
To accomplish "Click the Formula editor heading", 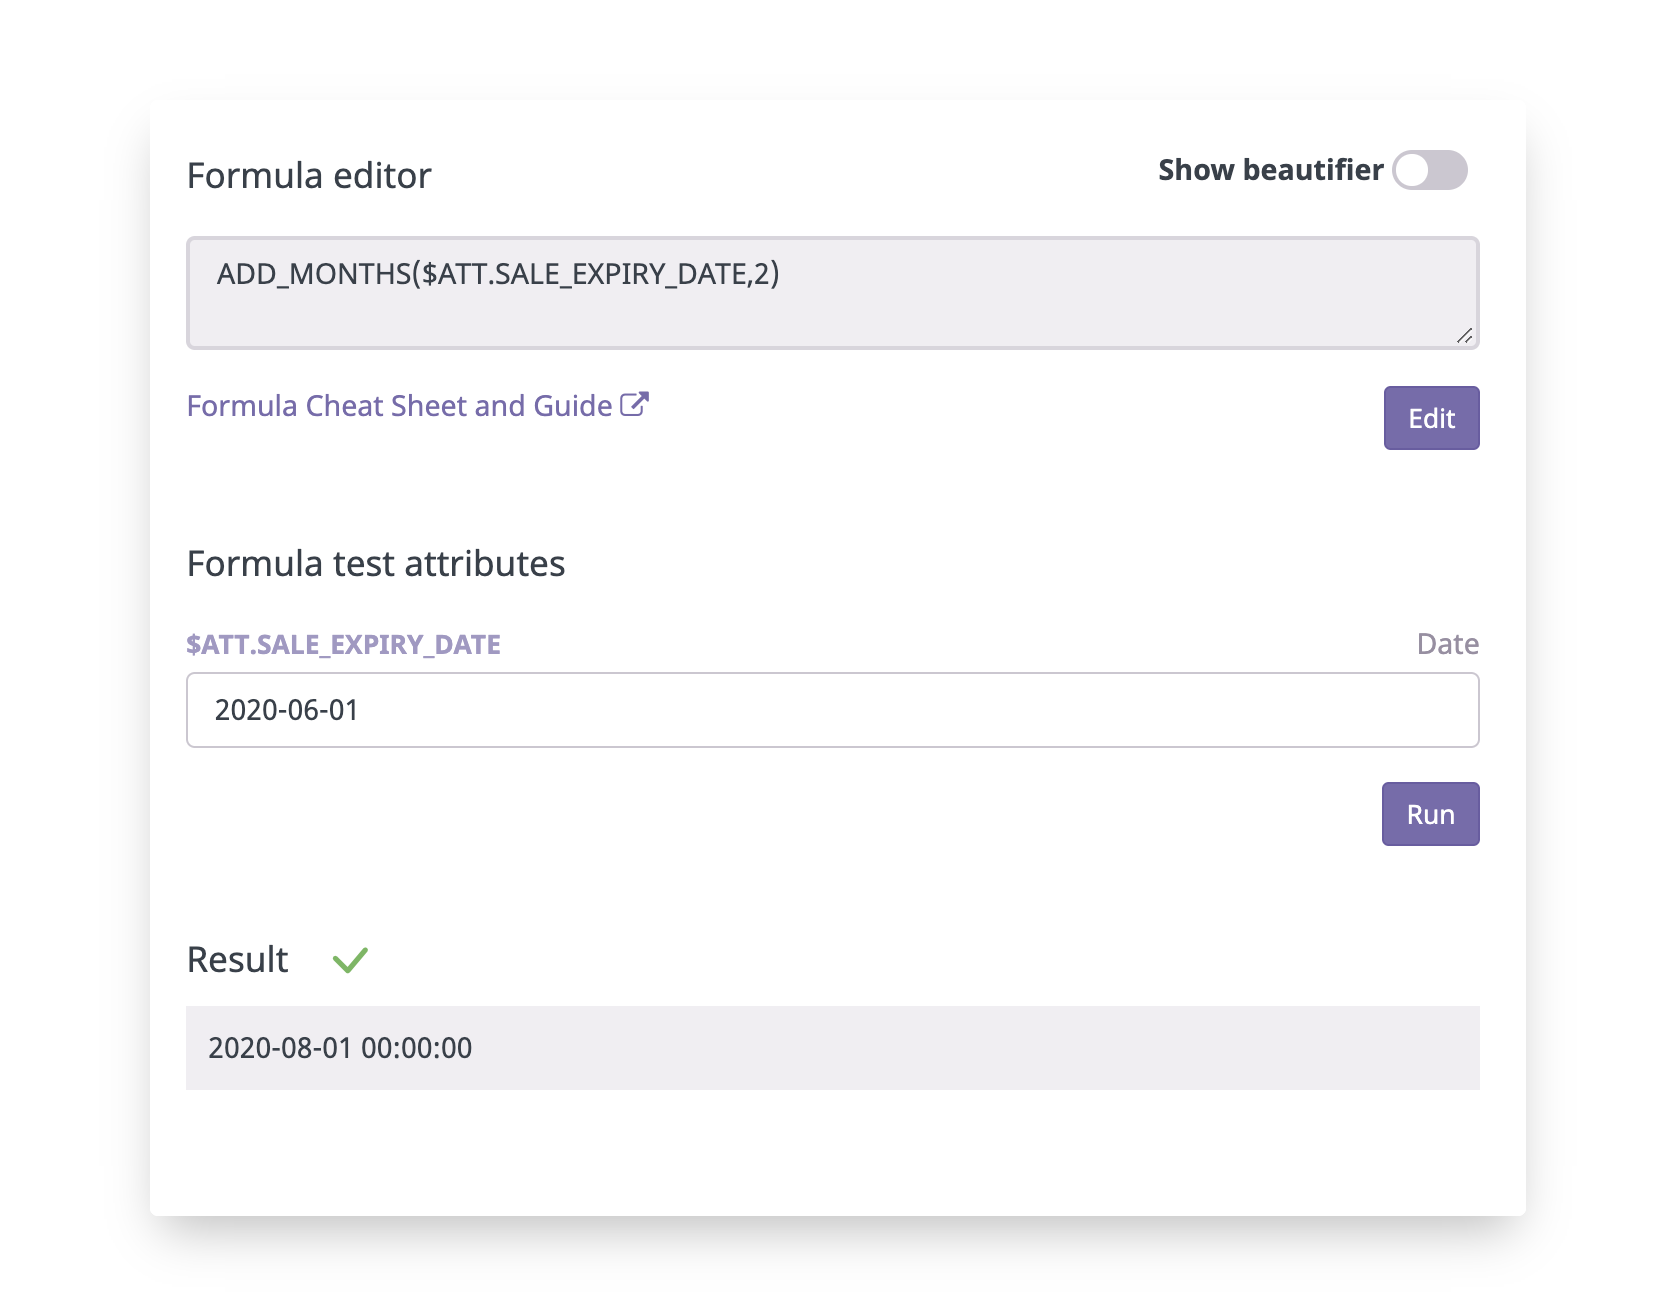I will click(x=309, y=176).
